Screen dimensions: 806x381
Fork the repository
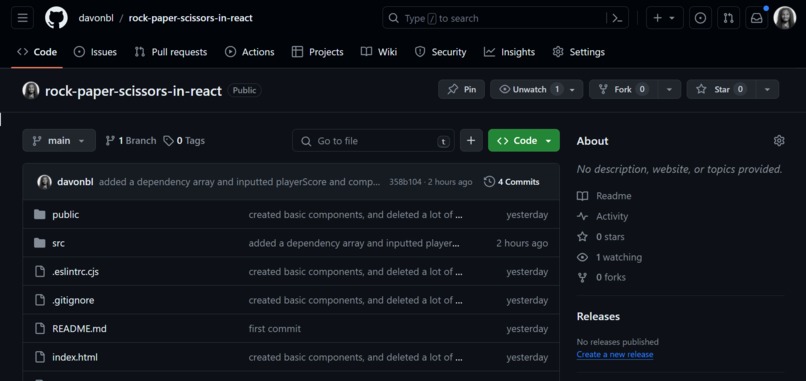(x=623, y=89)
